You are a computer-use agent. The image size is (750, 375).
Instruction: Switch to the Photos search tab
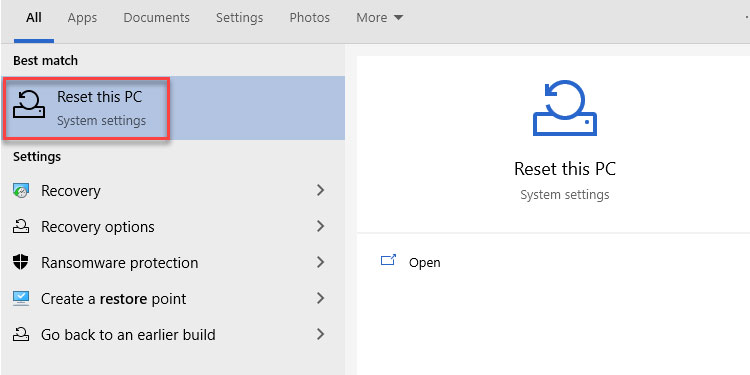tap(309, 18)
